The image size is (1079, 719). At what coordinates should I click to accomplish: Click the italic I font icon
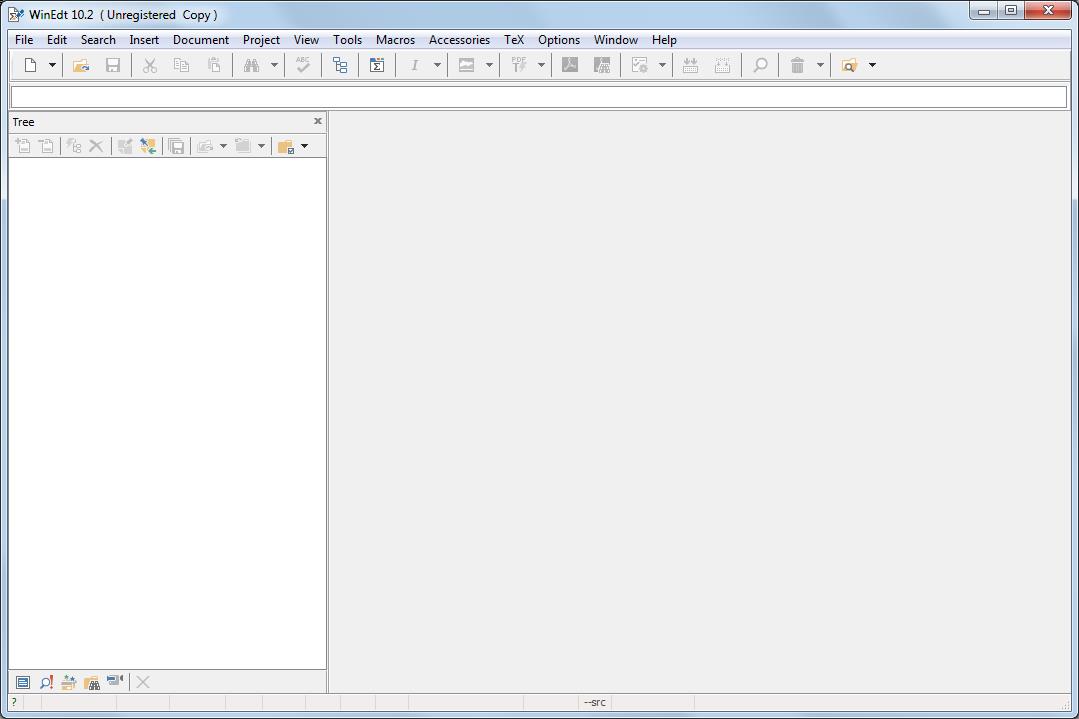click(x=414, y=65)
